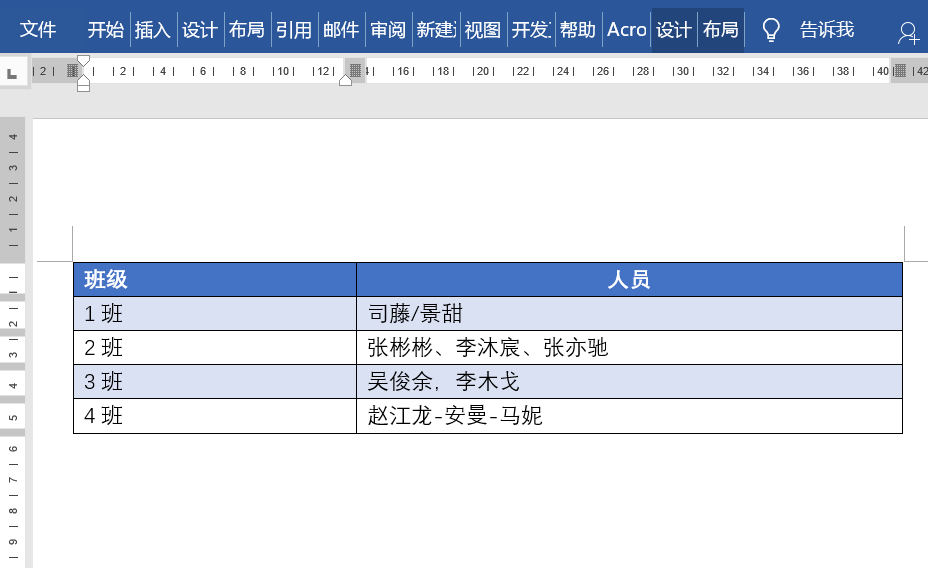Click the right indent marker near 14 on ruler

[x=346, y=80]
